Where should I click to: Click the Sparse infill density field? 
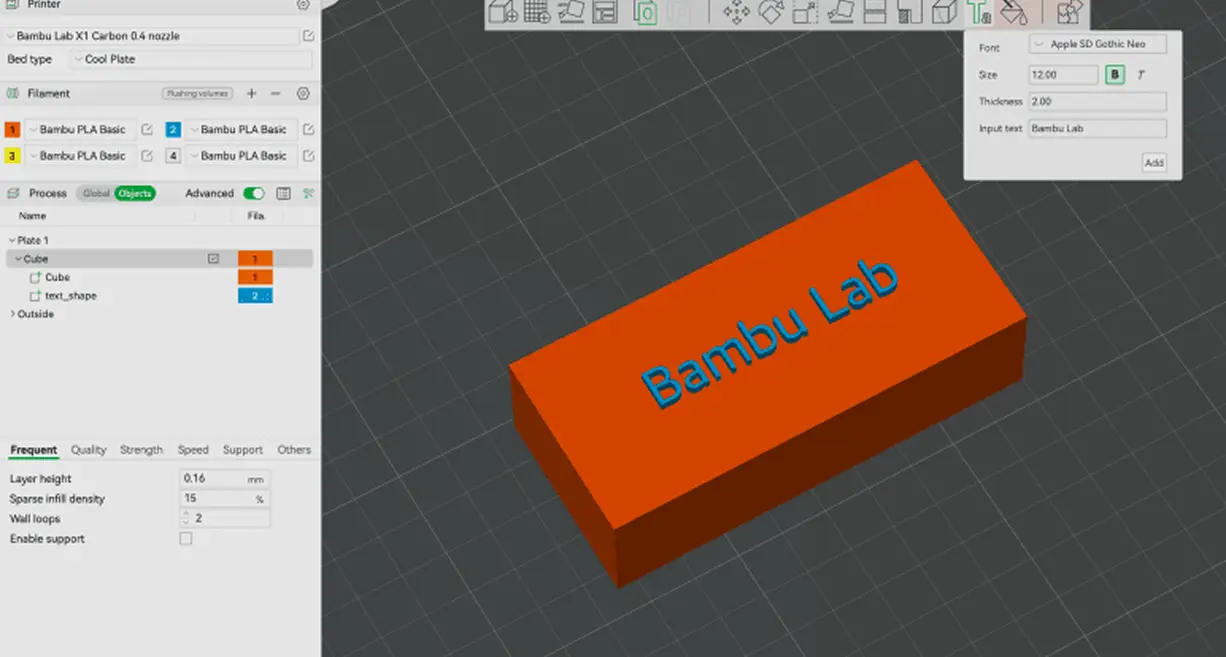225,499
